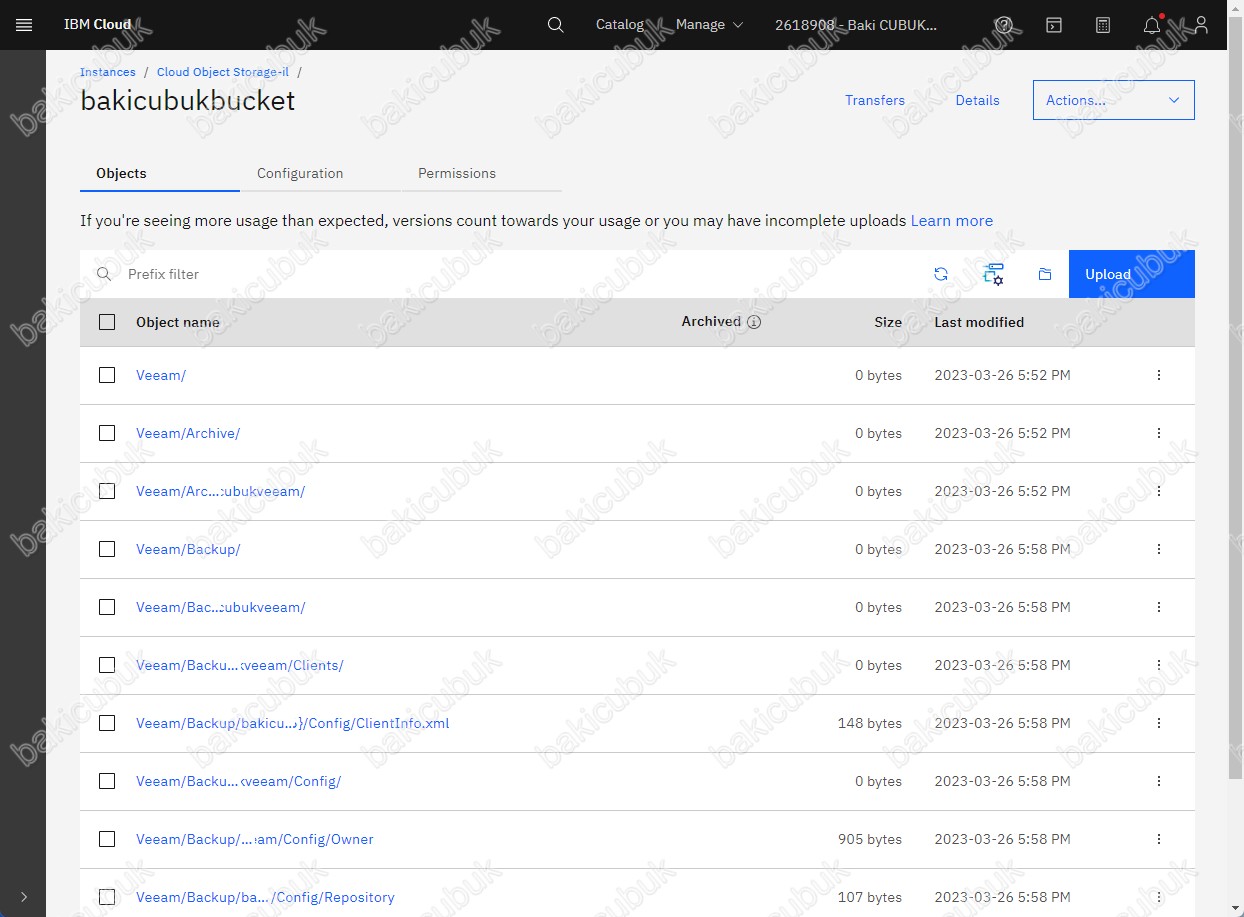Image resolution: width=1244 pixels, height=917 pixels.
Task: Open the Help question mark icon
Action: tap(1004, 25)
